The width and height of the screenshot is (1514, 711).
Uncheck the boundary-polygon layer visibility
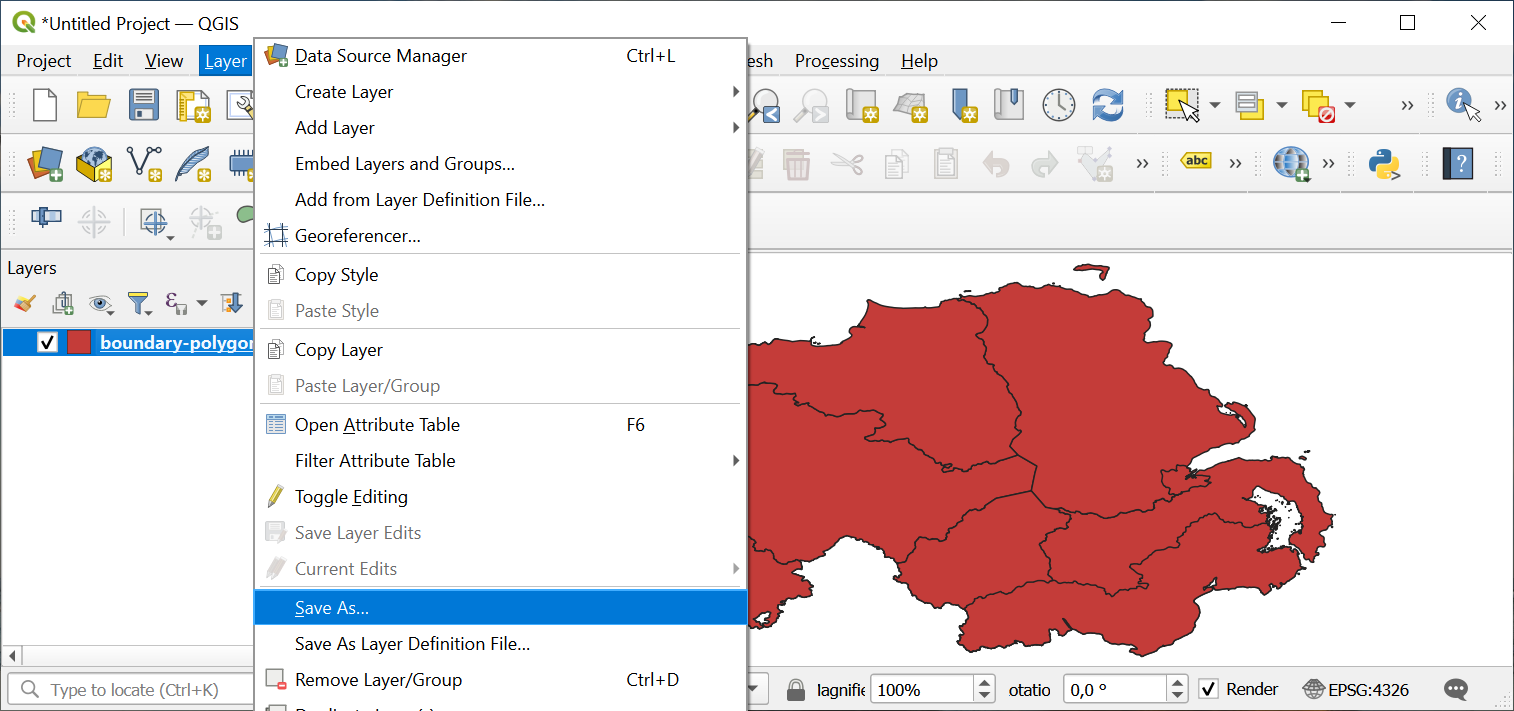pyautogui.click(x=47, y=342)
